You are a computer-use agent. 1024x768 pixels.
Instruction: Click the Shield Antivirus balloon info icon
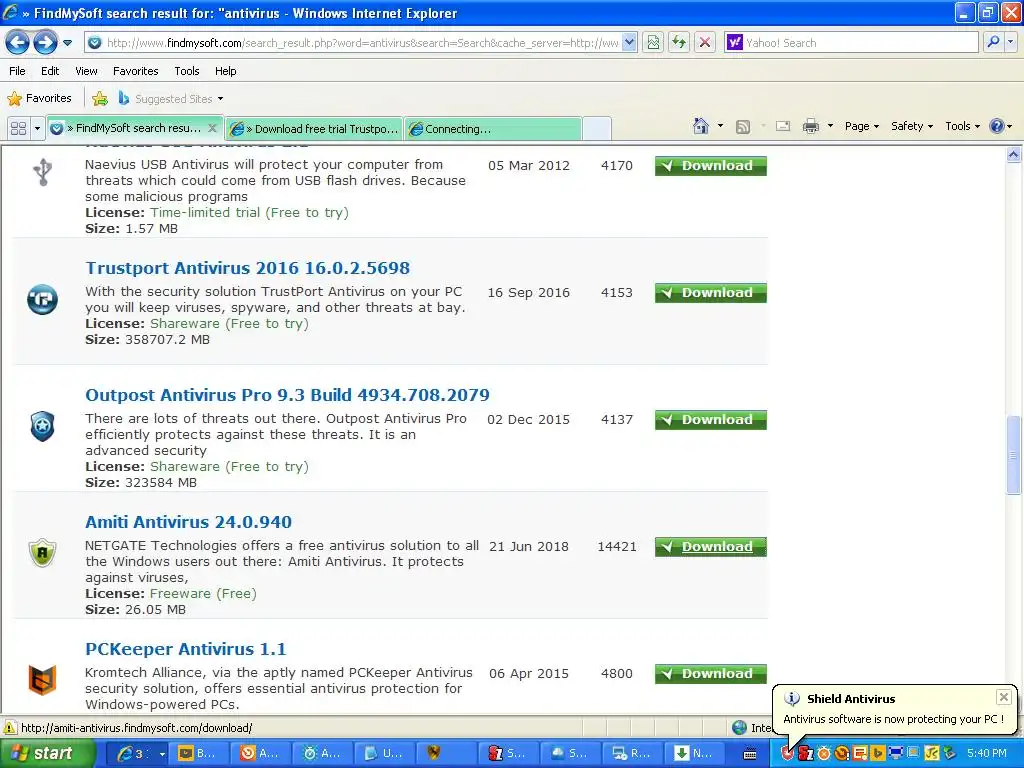(792, 698)
